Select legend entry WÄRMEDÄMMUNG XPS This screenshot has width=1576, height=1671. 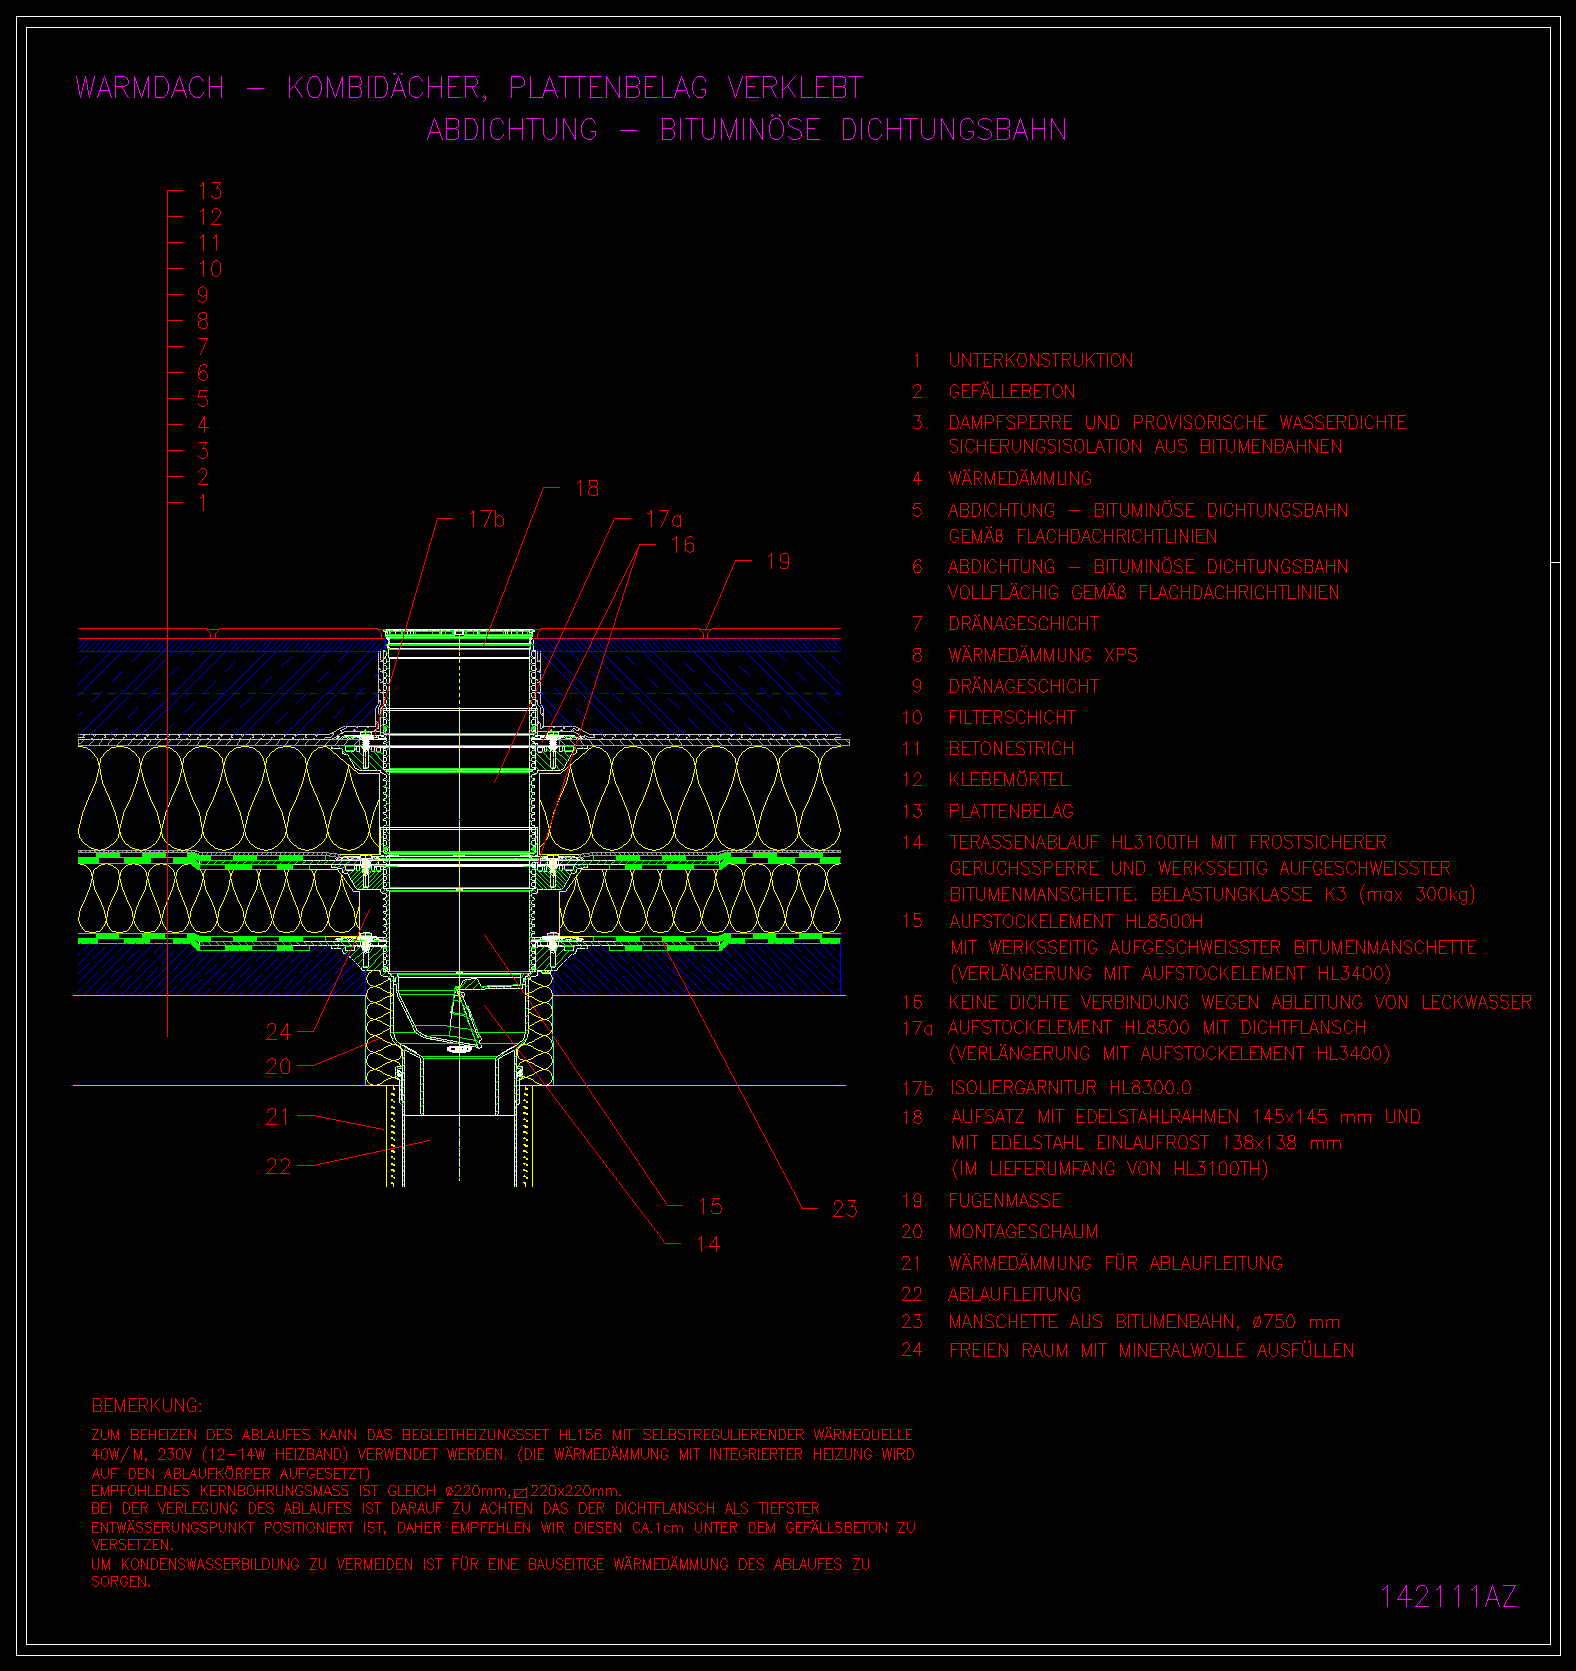[x=1042, y=655]
